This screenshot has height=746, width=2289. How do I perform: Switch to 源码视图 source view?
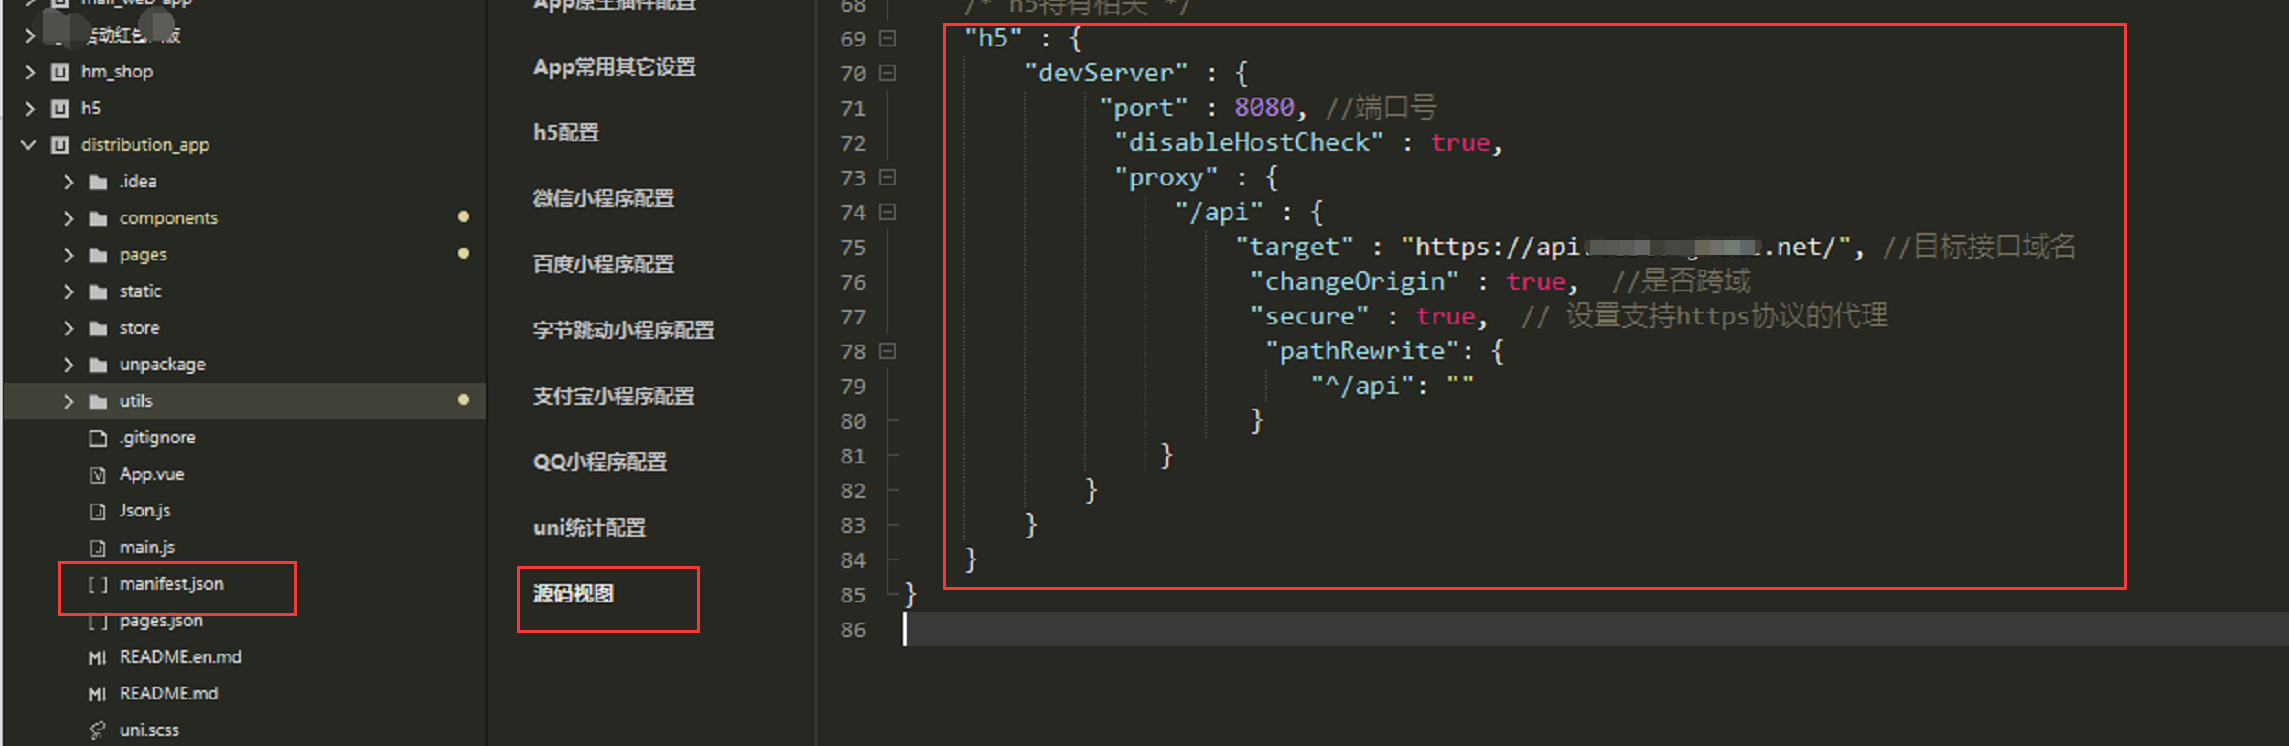point(573,594)
